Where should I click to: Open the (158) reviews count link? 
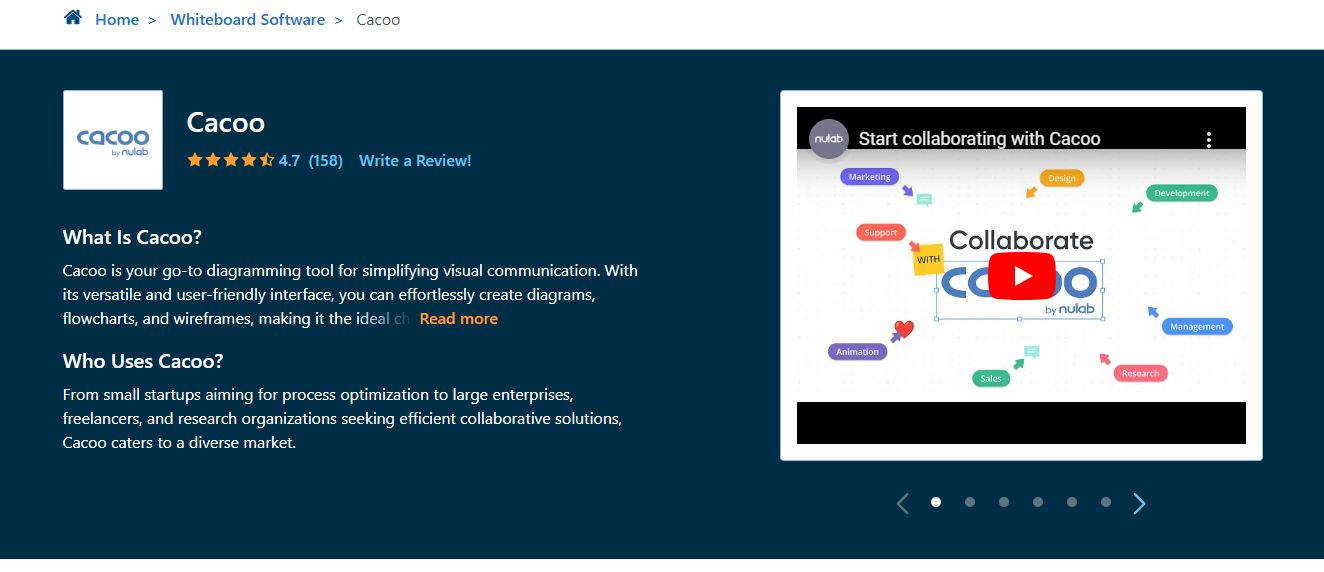tap(325, 160)
